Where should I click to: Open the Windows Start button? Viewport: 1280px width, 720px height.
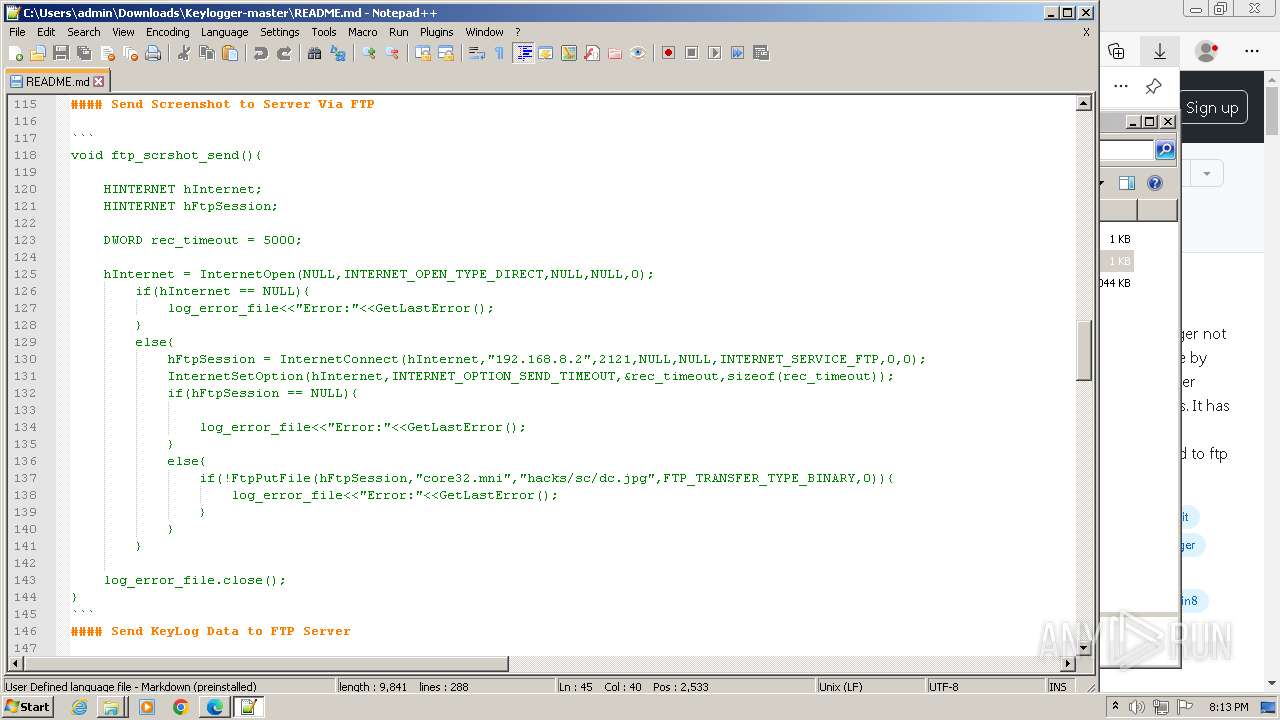point(27,707)
